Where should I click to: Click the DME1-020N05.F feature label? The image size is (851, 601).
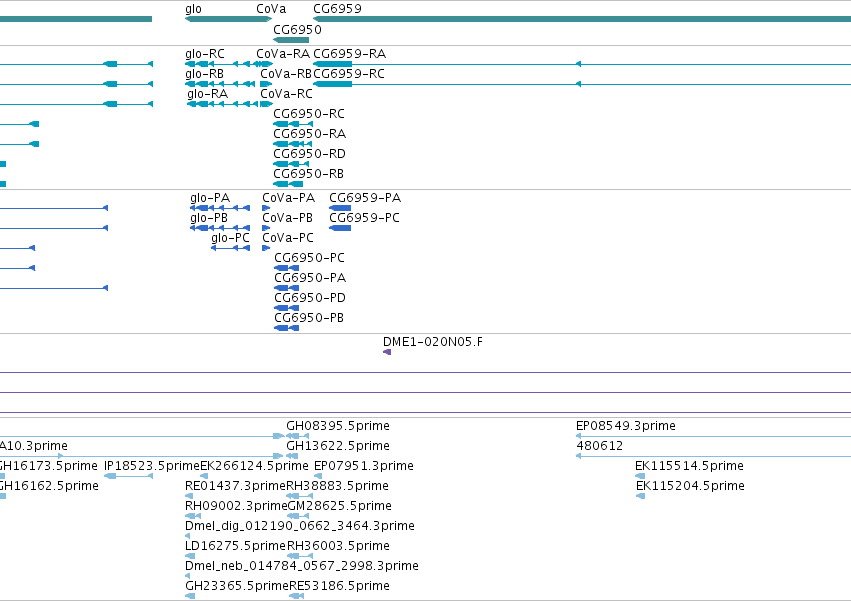pos(433,343)
